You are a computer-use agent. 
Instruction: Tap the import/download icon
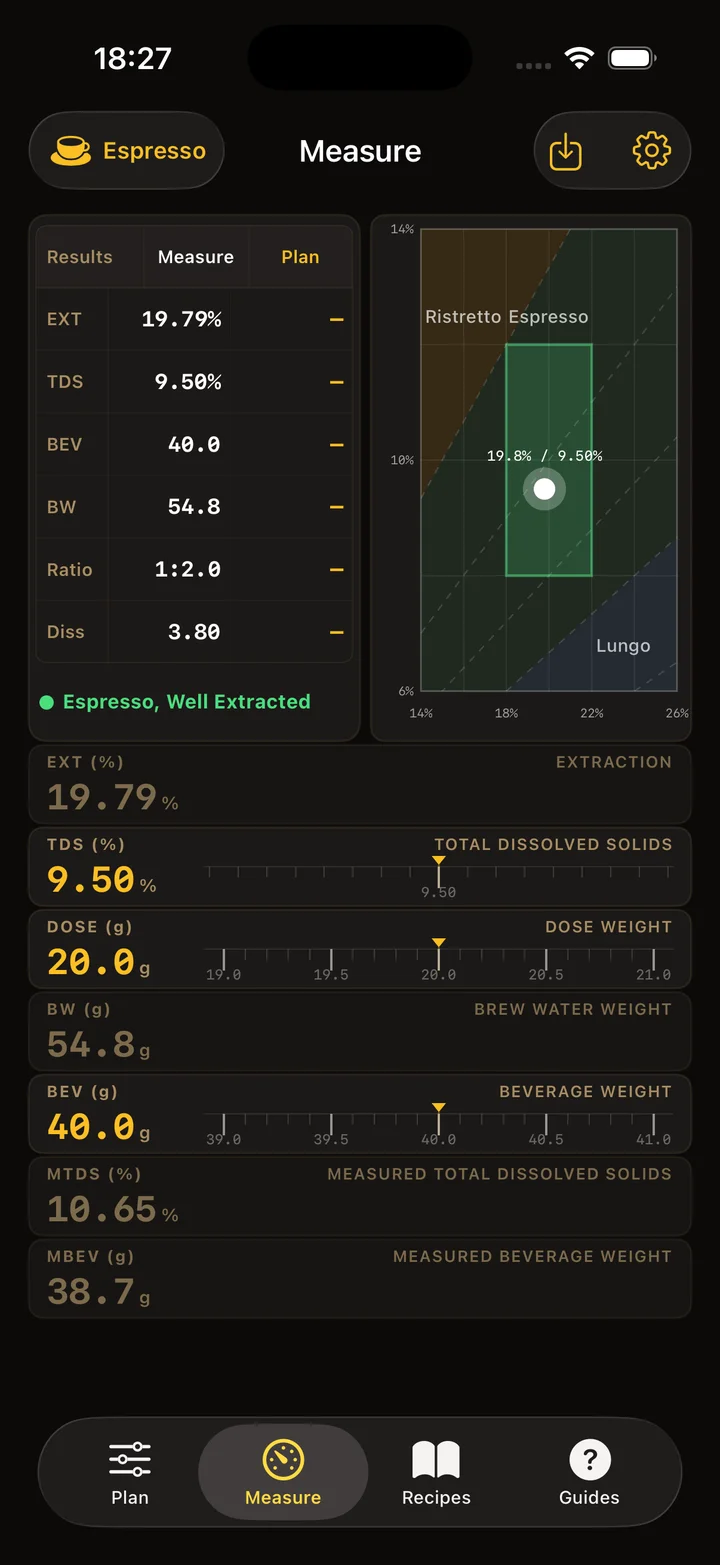point(566,151)
